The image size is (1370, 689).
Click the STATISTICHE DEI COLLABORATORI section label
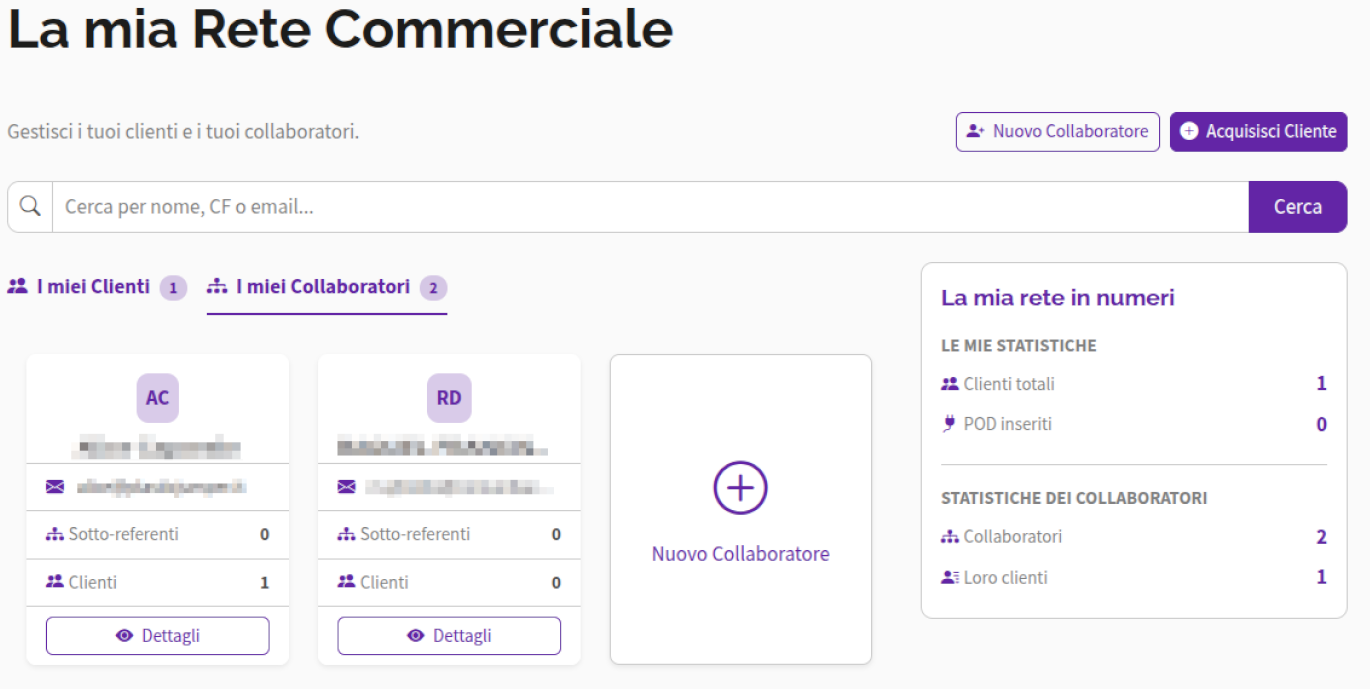(x=1074, y=498)
